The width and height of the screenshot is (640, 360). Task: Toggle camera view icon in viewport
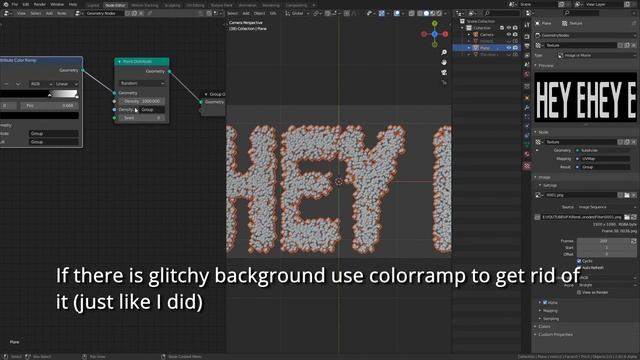444,72
